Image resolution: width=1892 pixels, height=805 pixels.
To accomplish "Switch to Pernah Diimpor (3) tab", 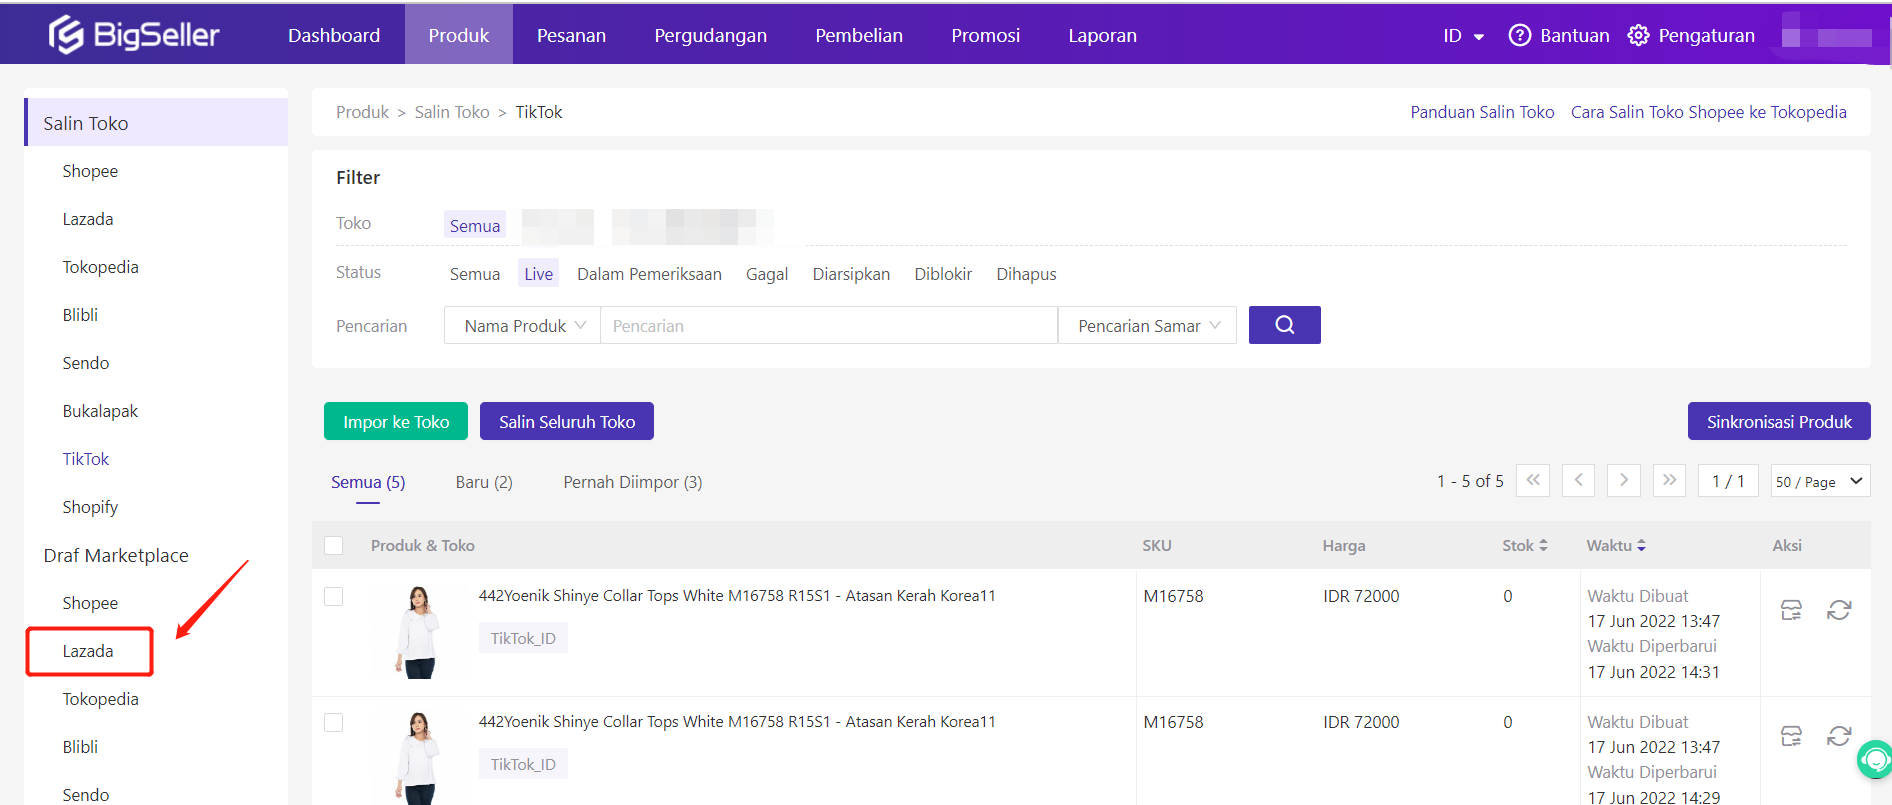I will coord(633,482).
